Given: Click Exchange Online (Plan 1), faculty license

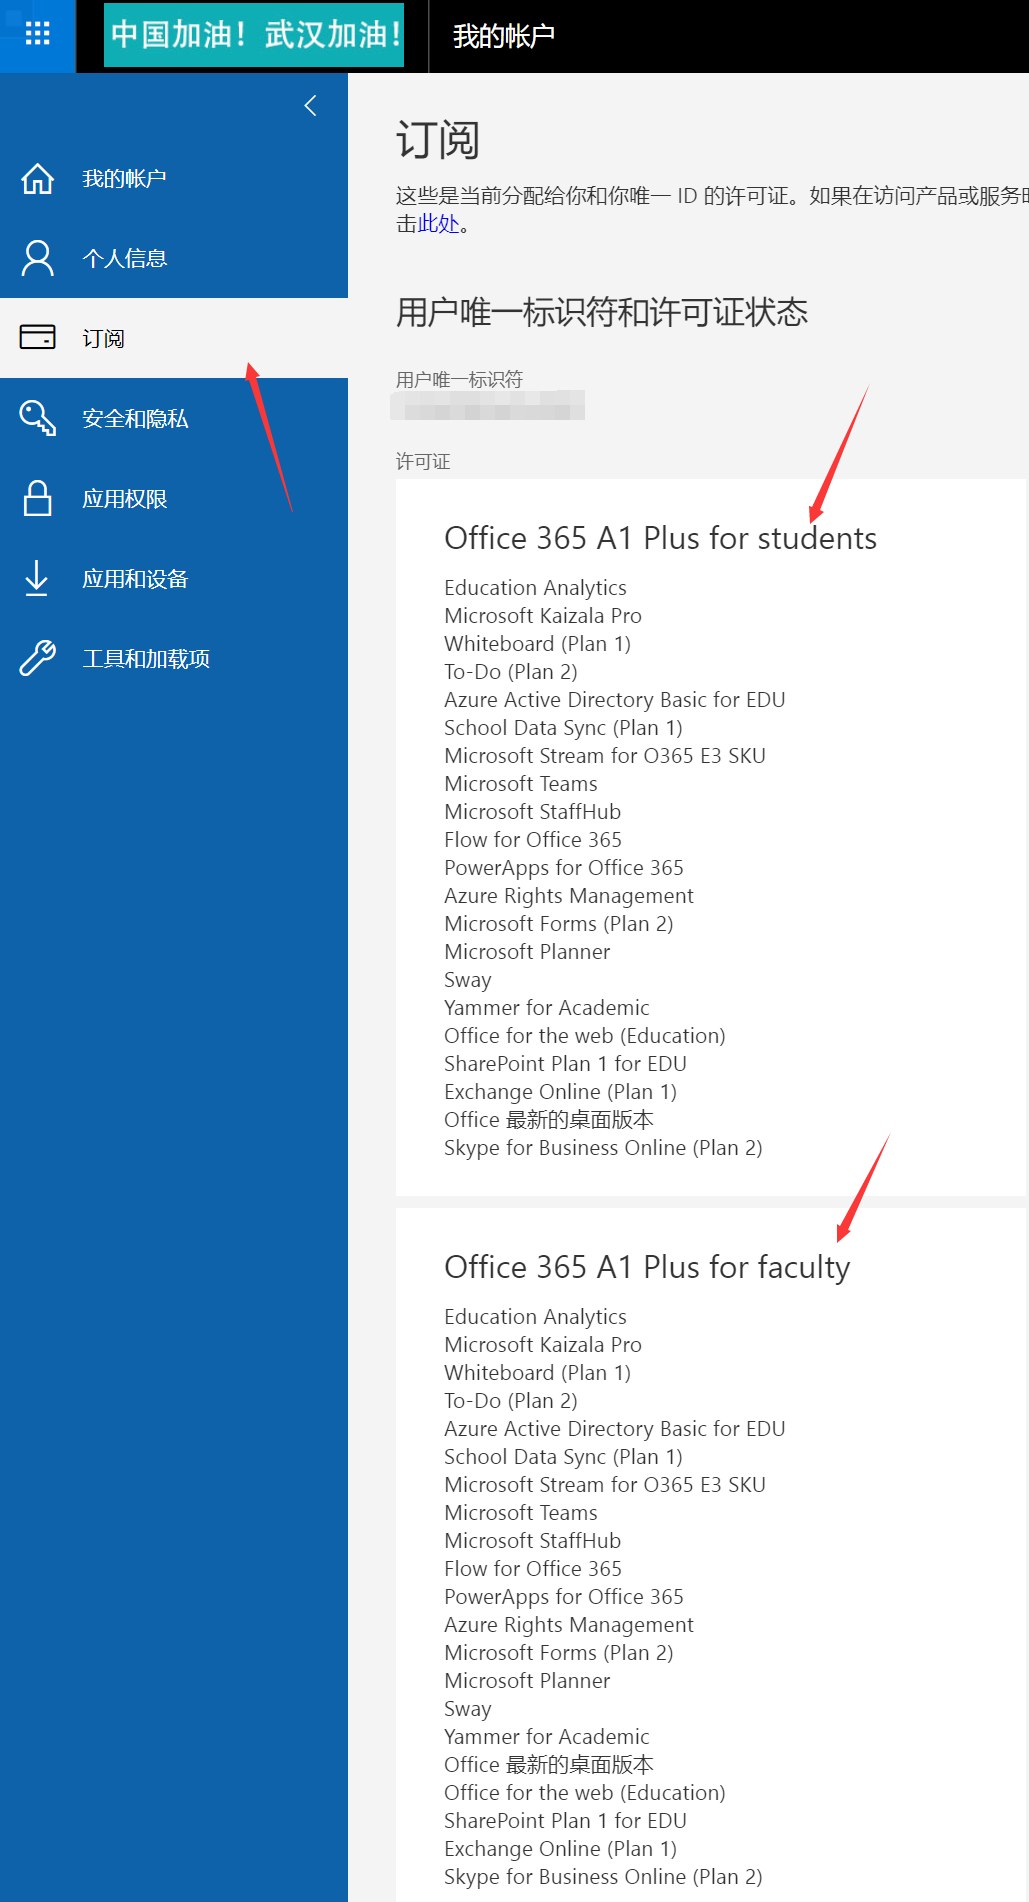Looking at the screenshot, I should pyautogui.click(x=560, y=1849).
